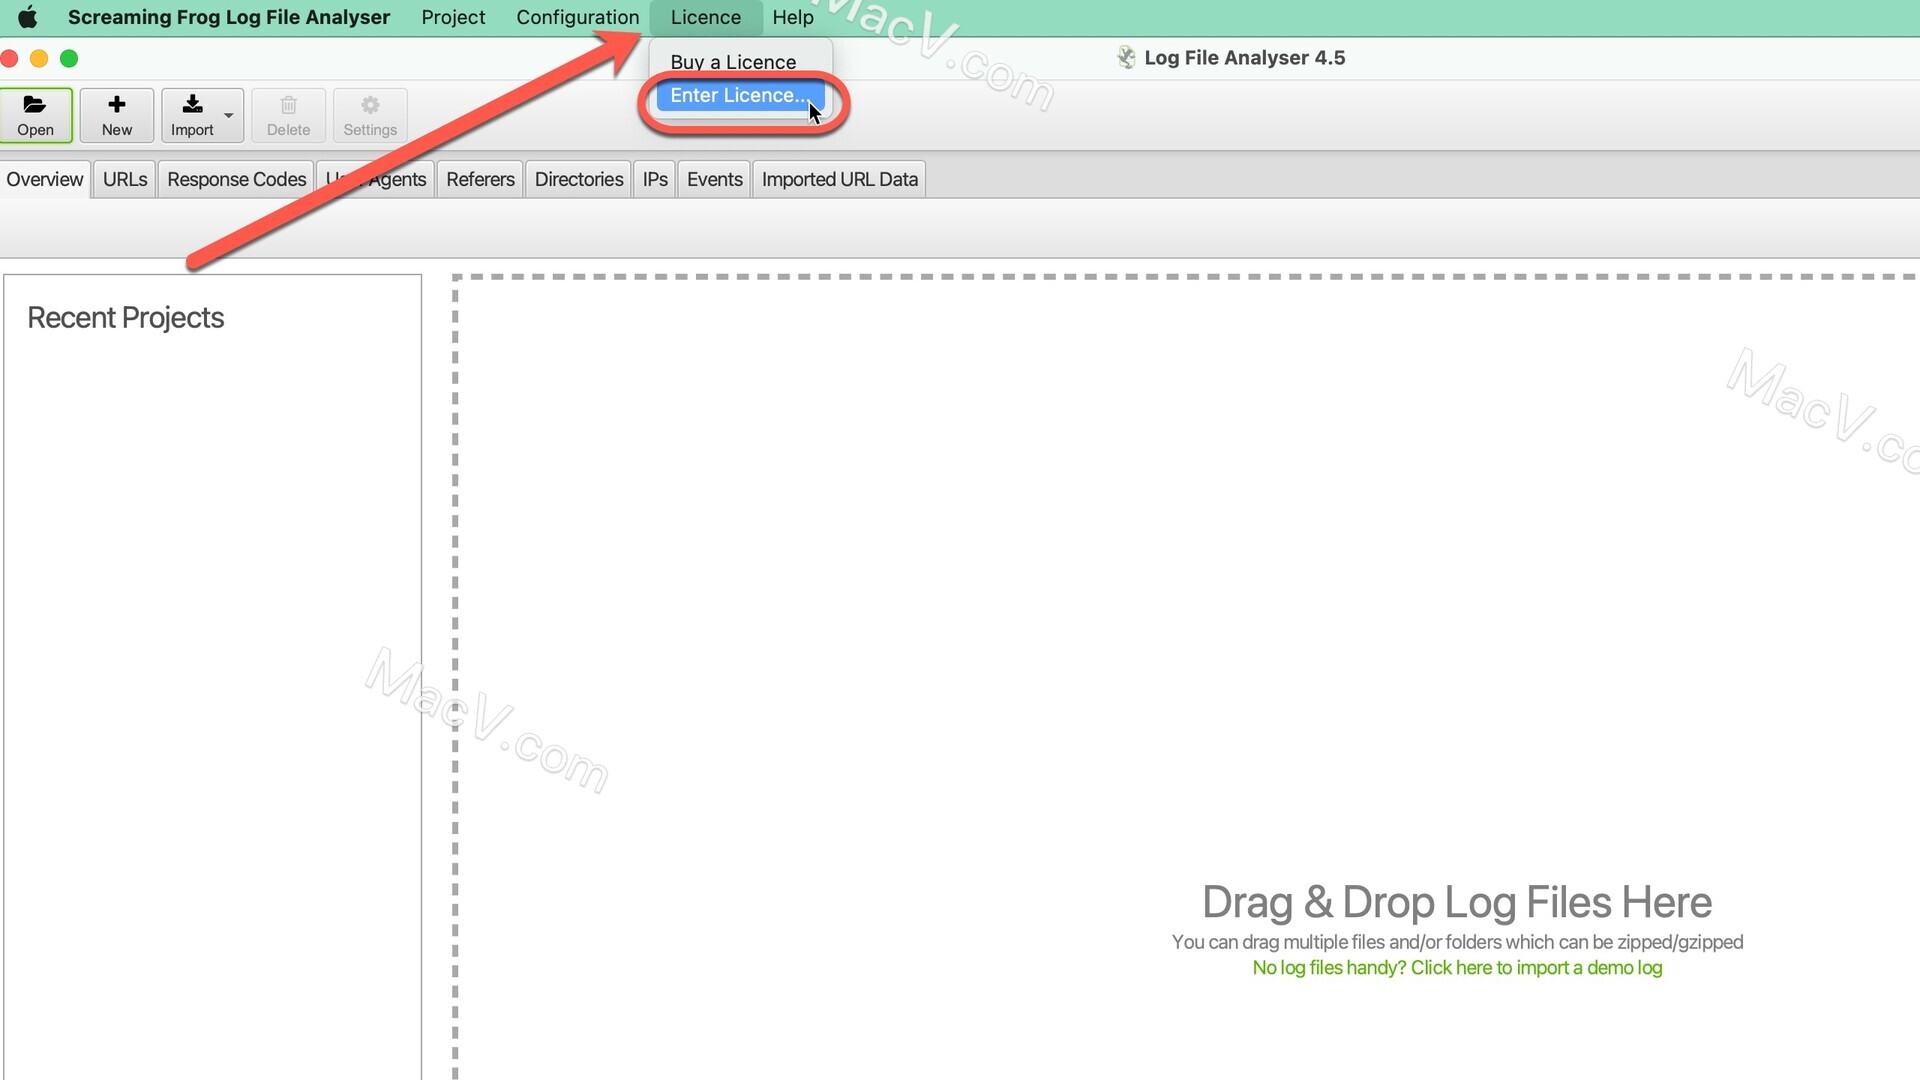
Task: Switch to the Response Codes tab
Action: [x=237, y=179]
